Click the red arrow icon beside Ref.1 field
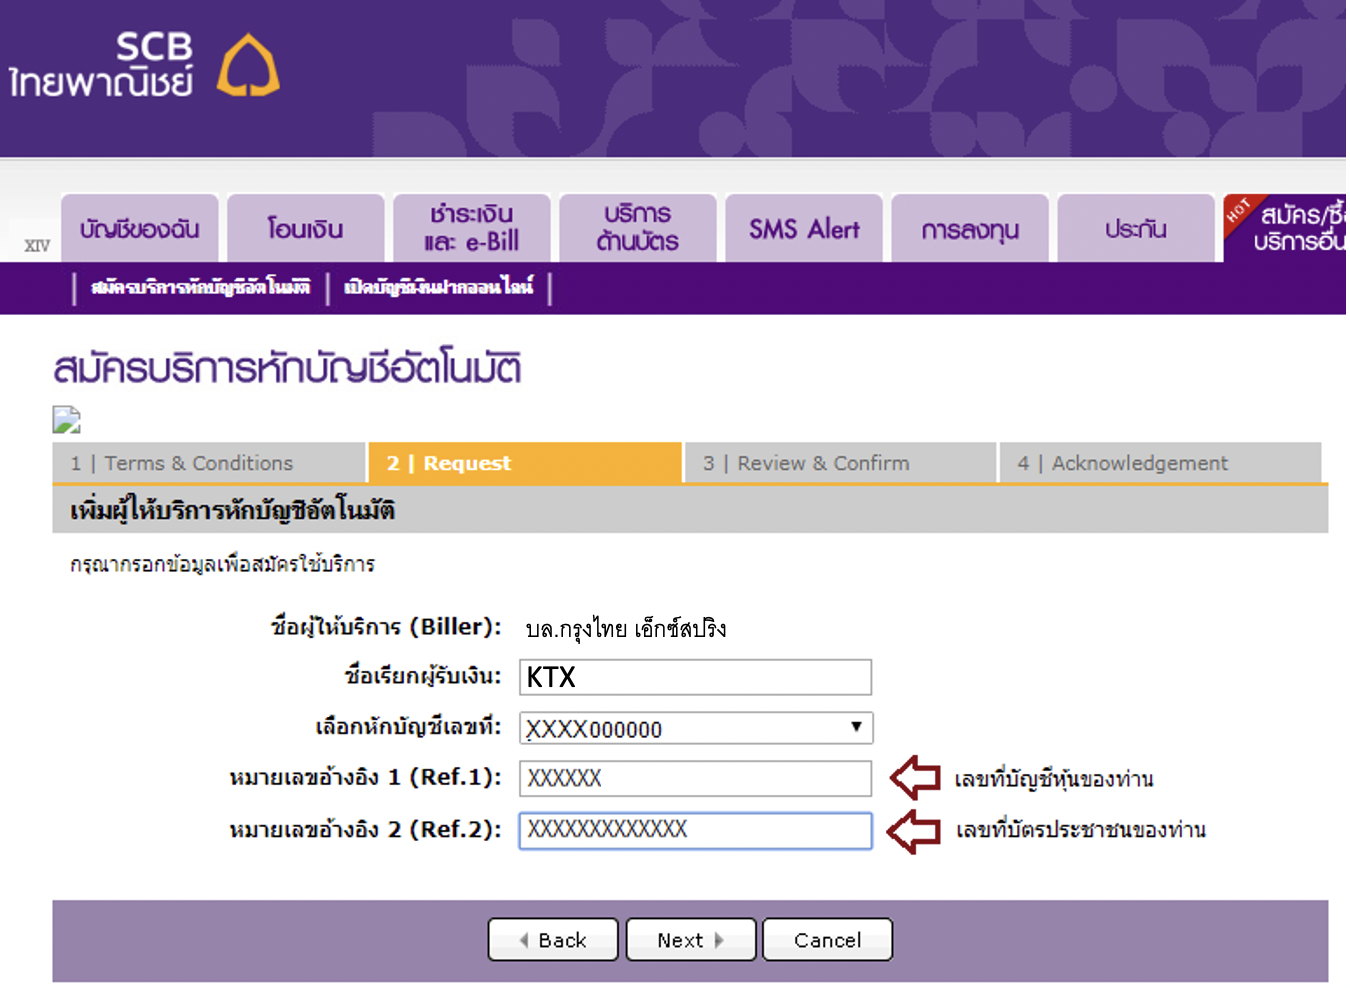 (913, 778)
